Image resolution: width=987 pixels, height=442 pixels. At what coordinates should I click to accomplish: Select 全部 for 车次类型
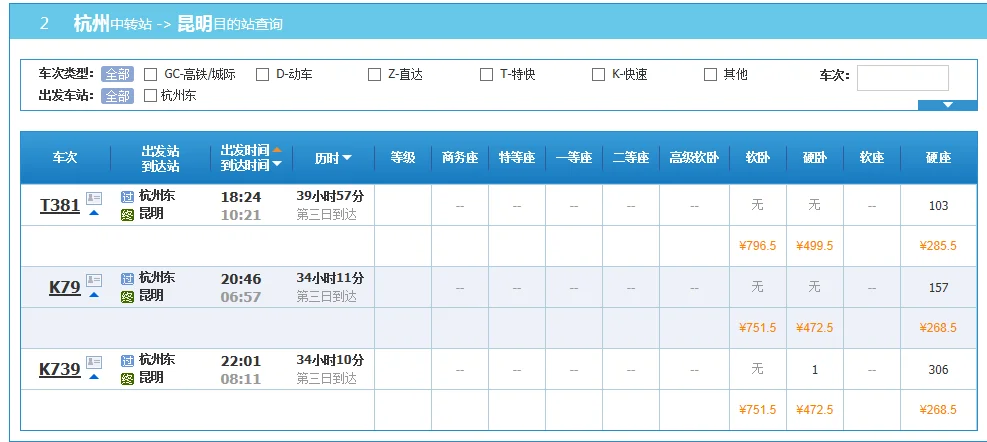pos(118,74)
